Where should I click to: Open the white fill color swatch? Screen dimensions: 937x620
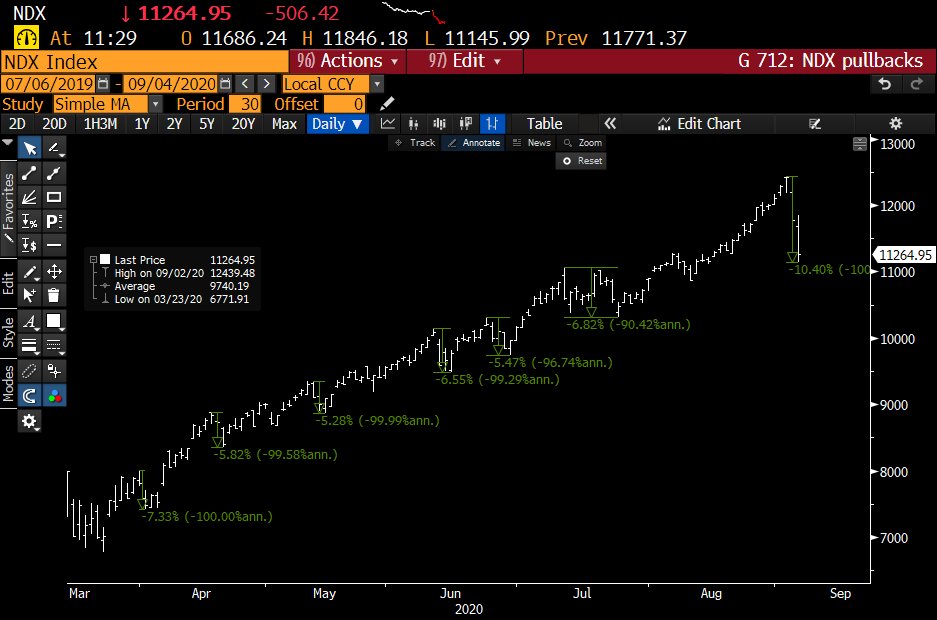click(54, 322)
